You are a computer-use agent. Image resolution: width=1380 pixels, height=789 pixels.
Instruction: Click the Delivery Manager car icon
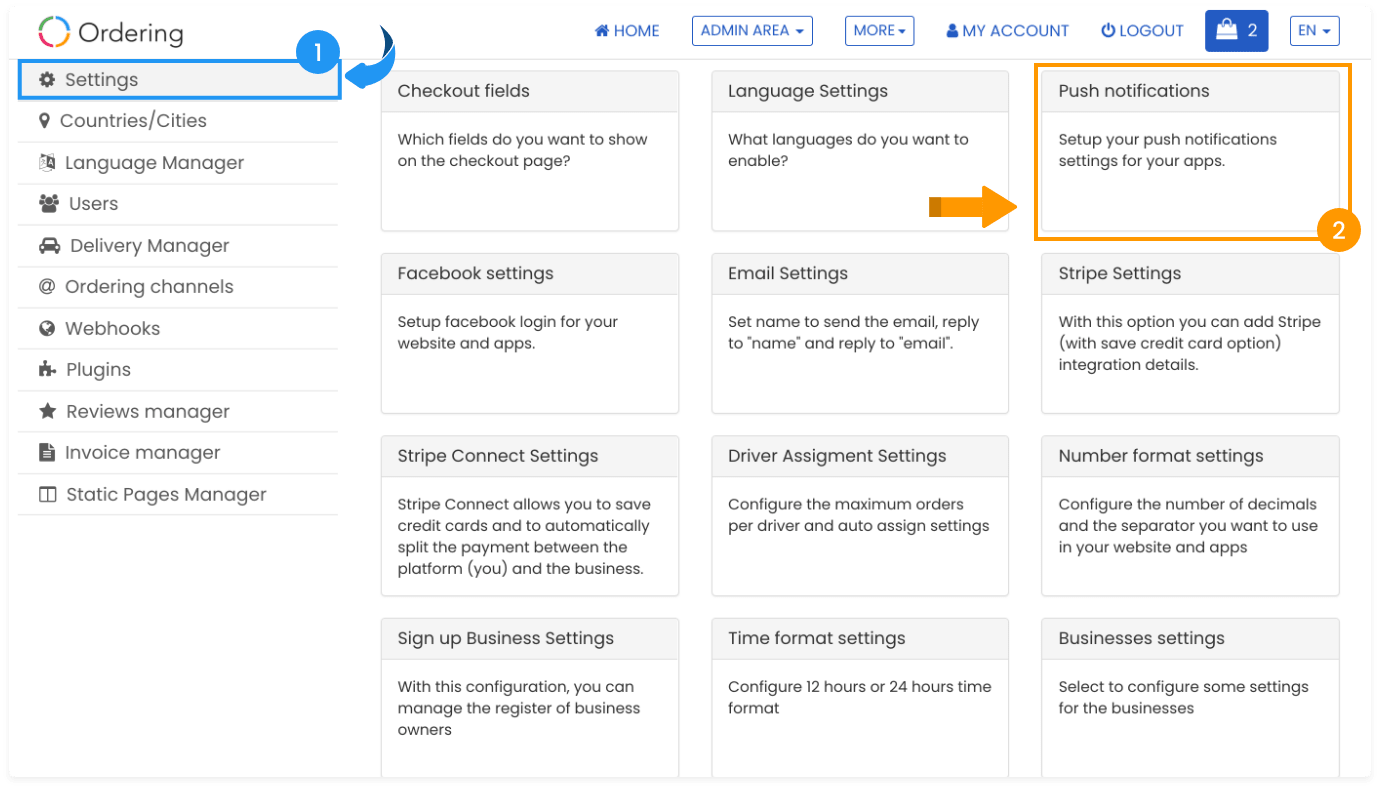pos(49,246)
